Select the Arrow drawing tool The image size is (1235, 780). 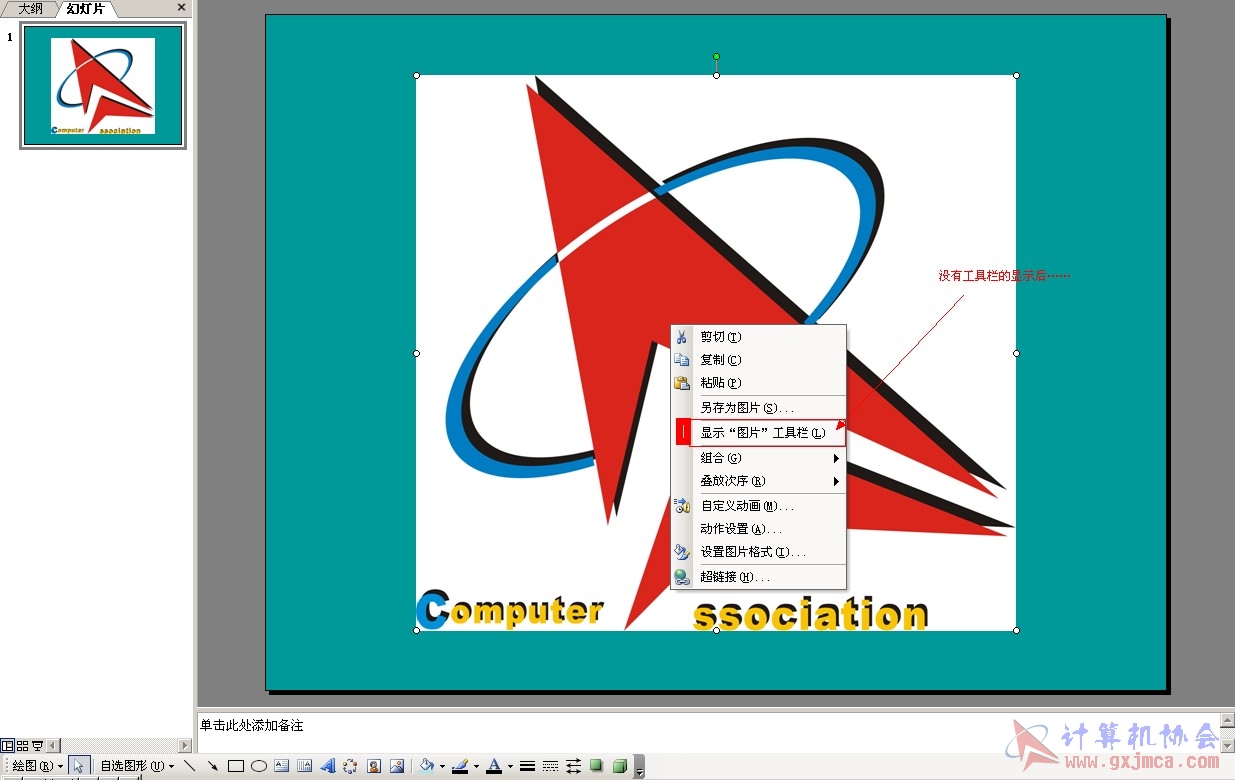[213, 766]
